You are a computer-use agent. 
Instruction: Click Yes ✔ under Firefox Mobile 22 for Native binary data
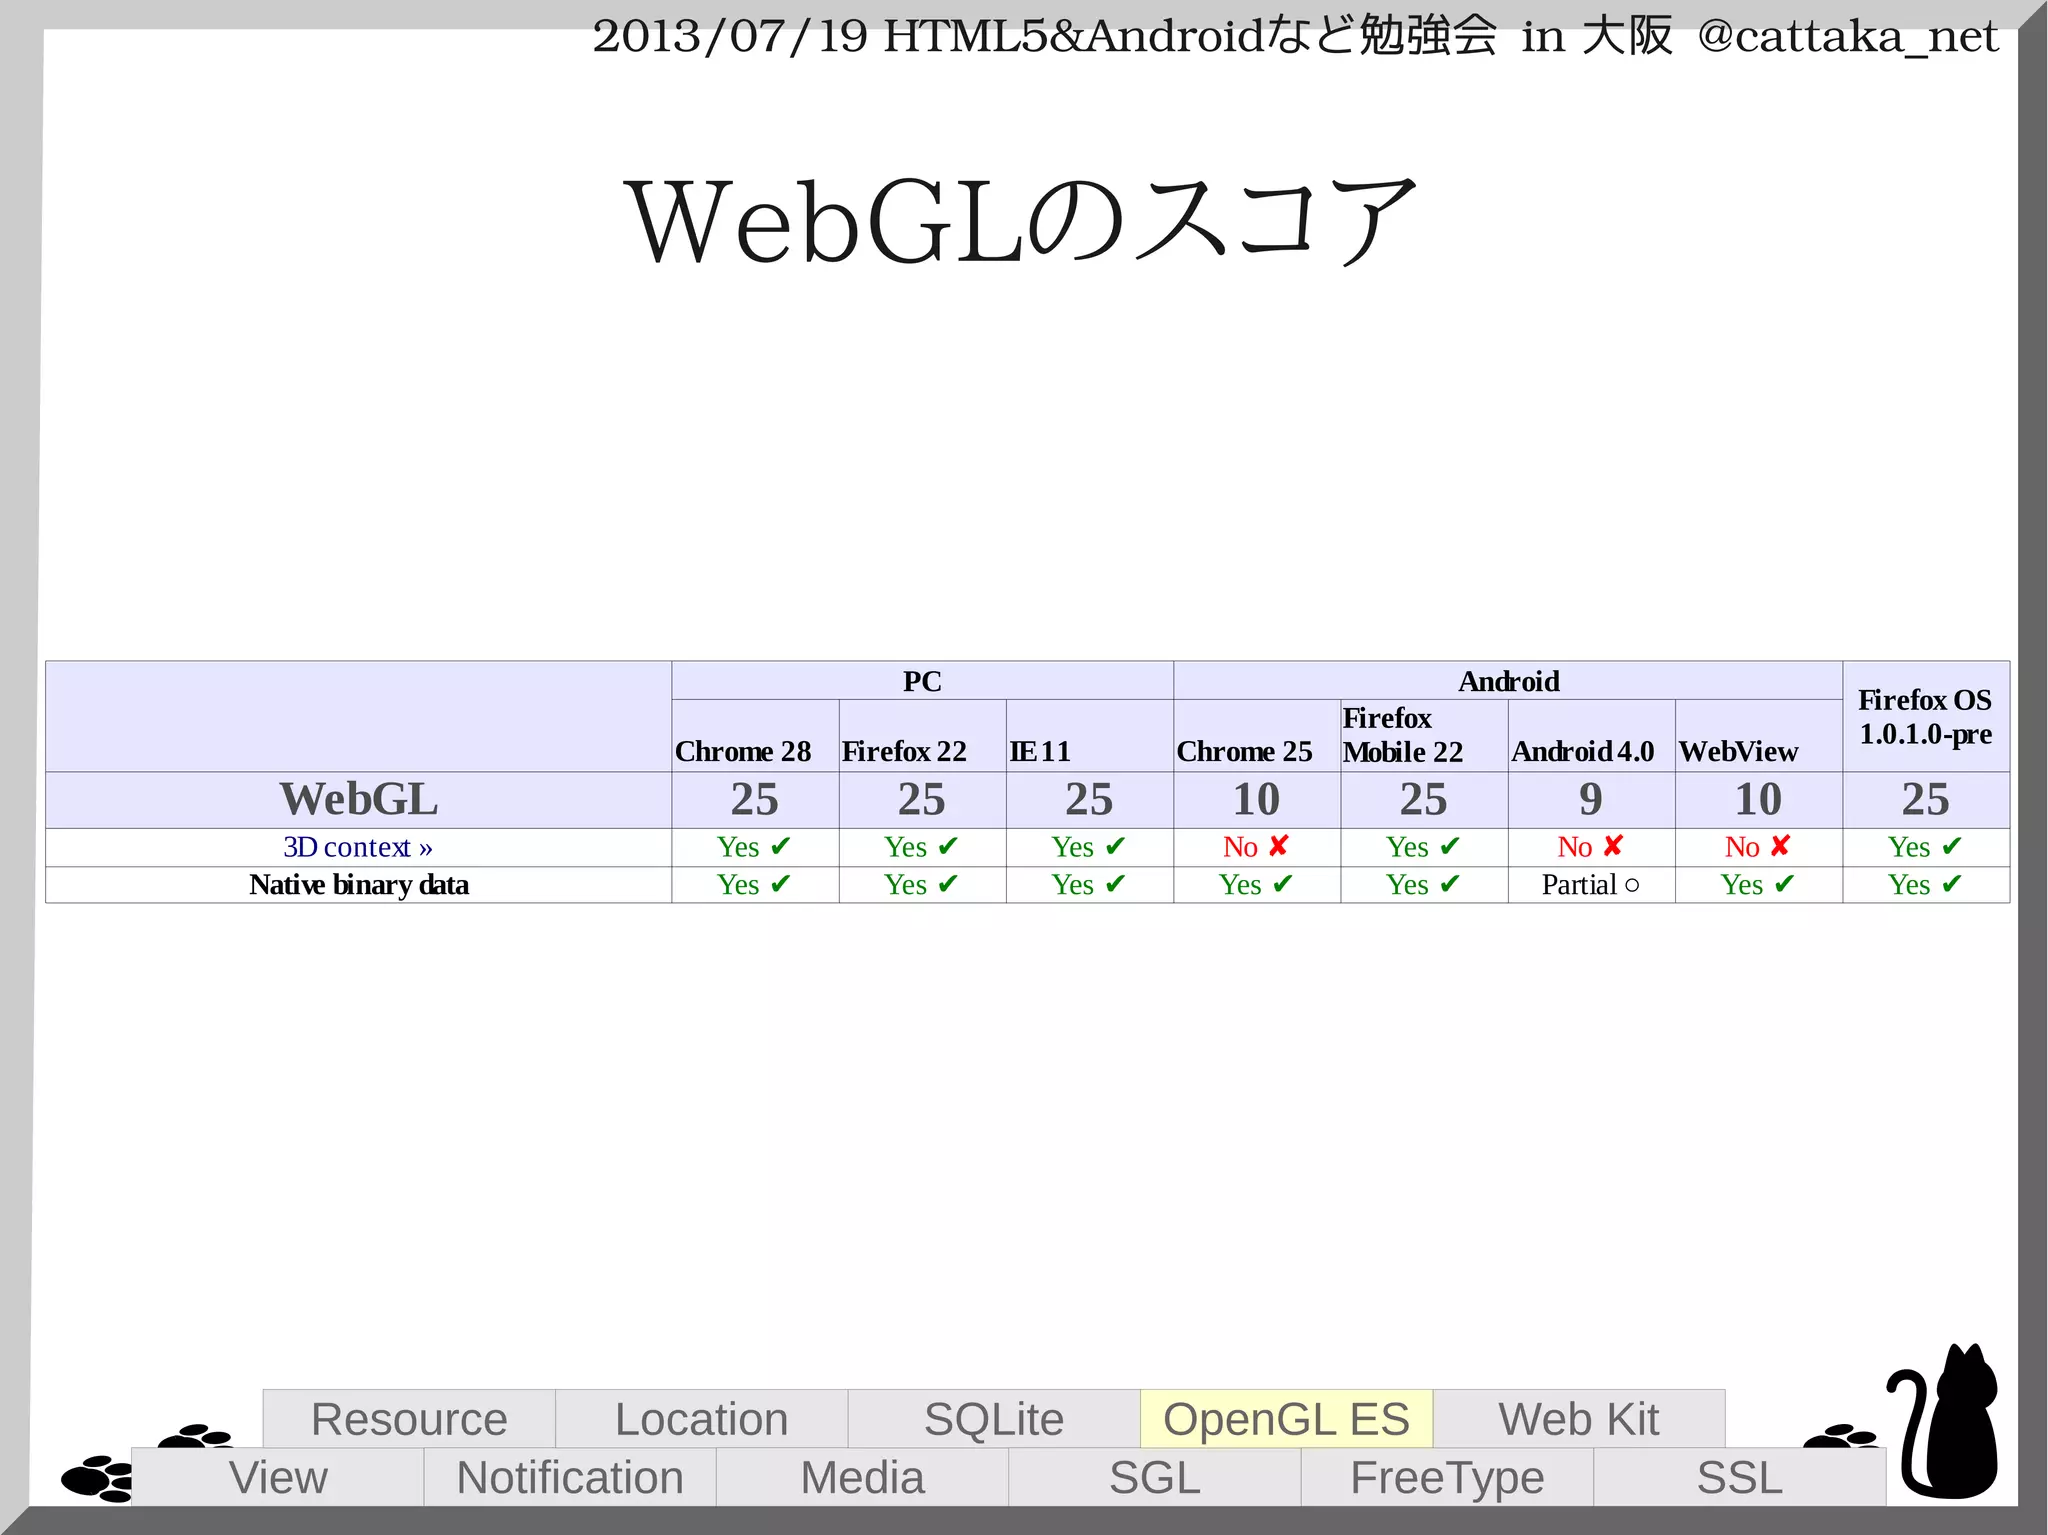point(1423,885)
